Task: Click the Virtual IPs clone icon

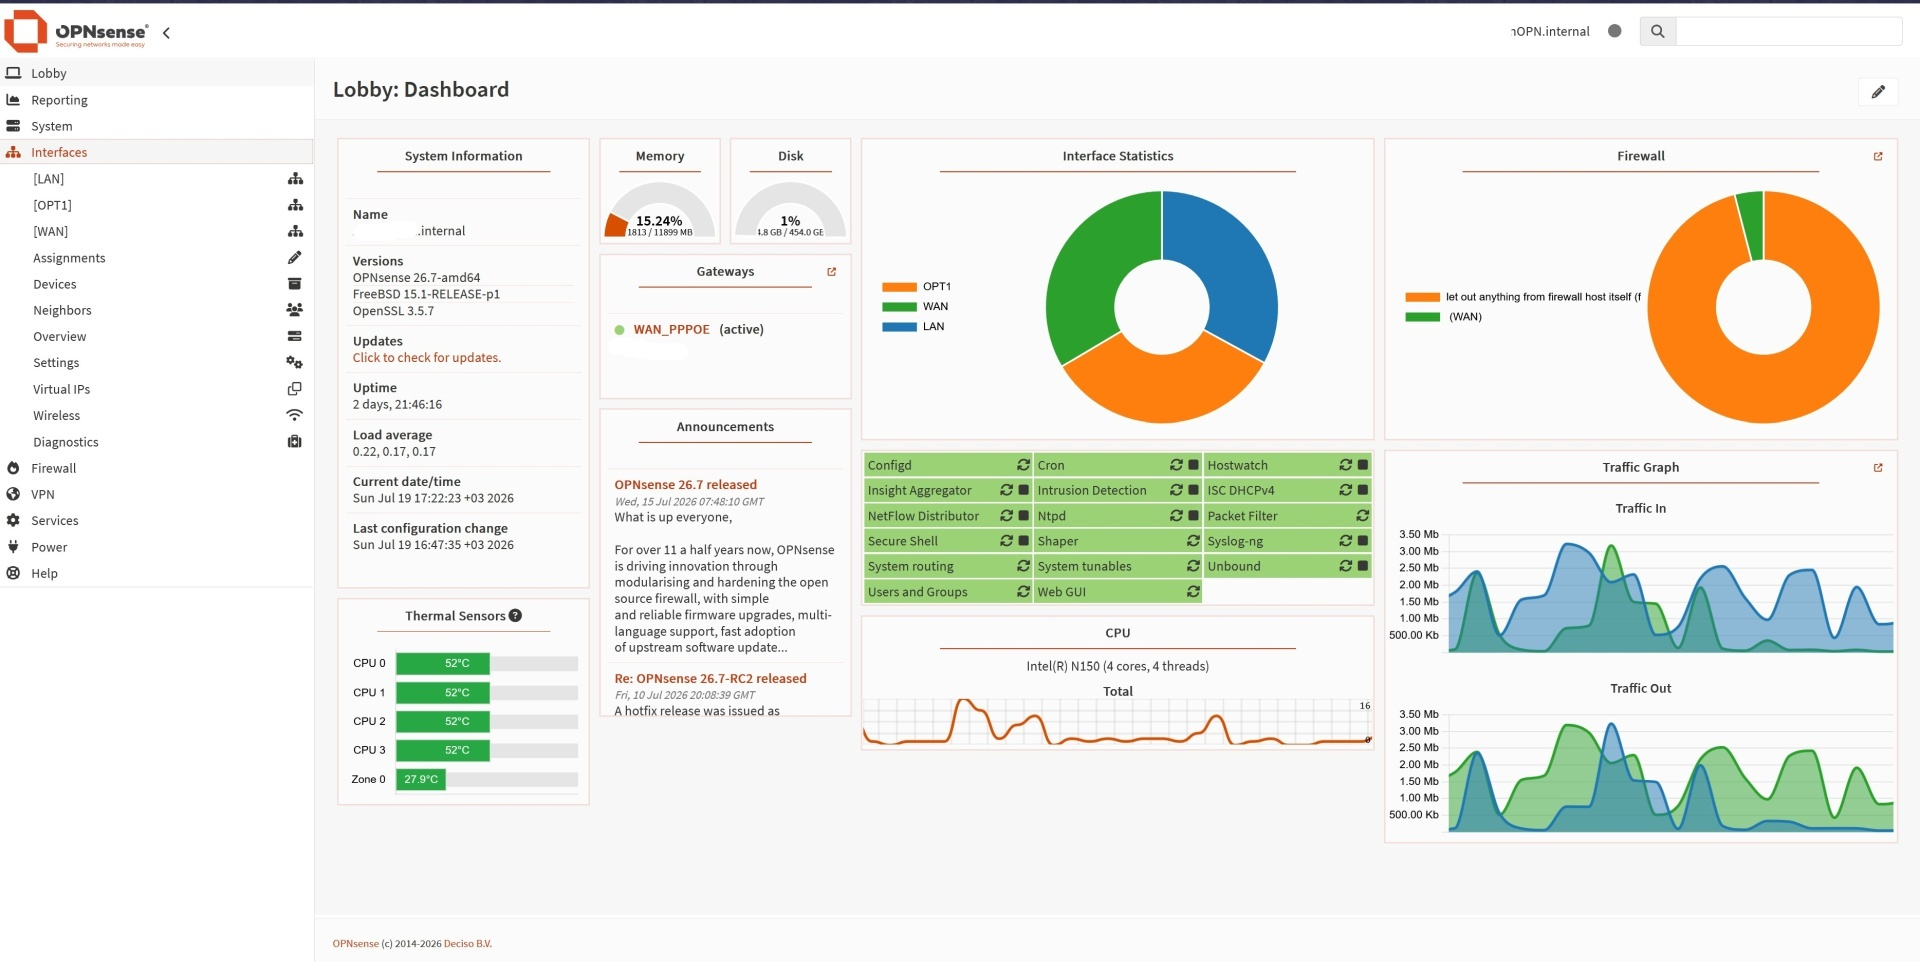Action: (295, 389)
